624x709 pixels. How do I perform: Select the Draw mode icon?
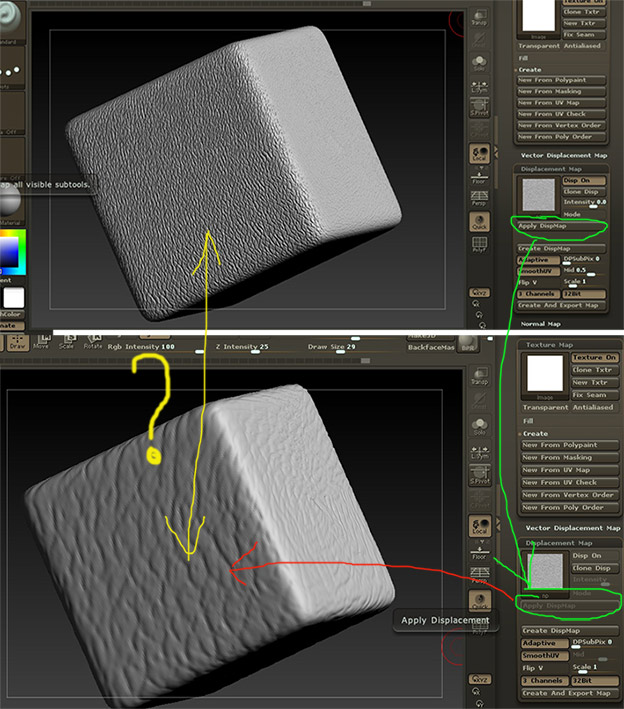17,342
